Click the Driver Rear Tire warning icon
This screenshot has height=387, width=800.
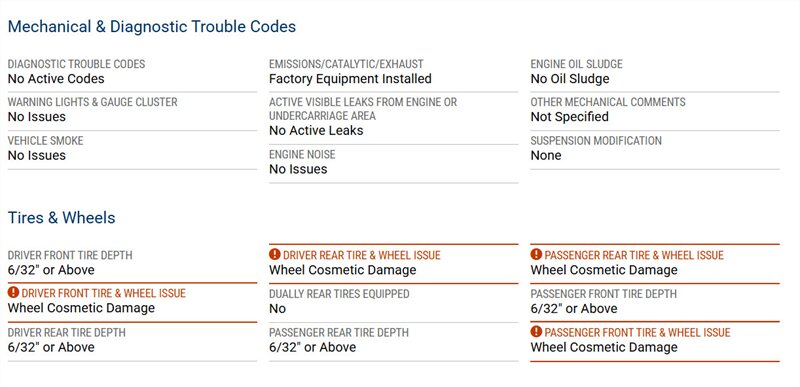click(x=275, y=254)
